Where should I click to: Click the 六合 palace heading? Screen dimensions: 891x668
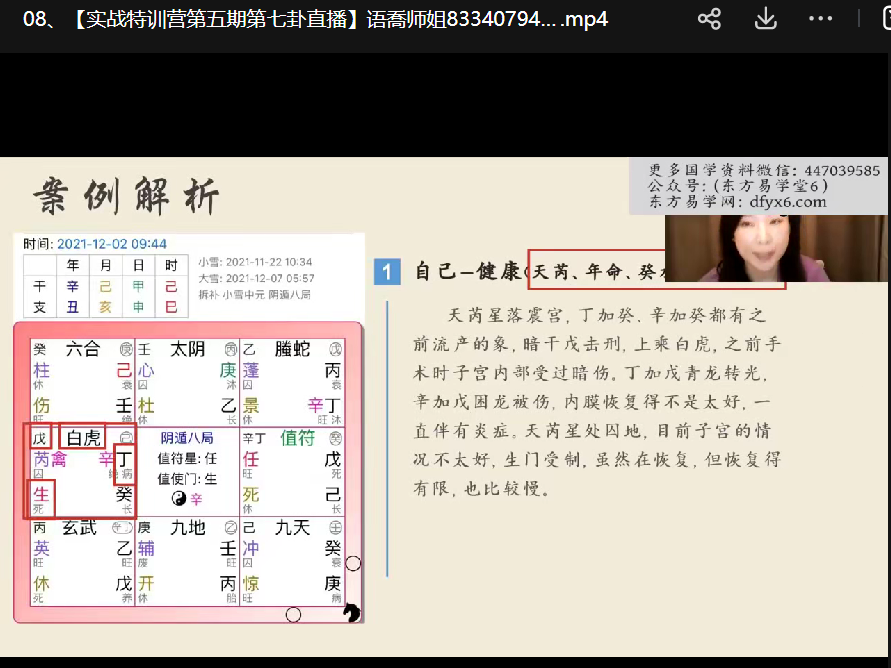click(82, 349)
